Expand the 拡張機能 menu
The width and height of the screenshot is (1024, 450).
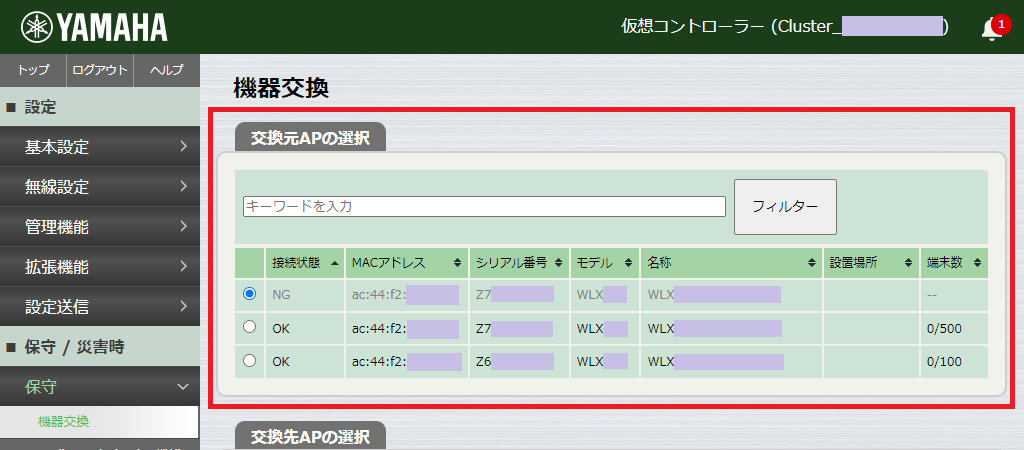coord(100,266)
